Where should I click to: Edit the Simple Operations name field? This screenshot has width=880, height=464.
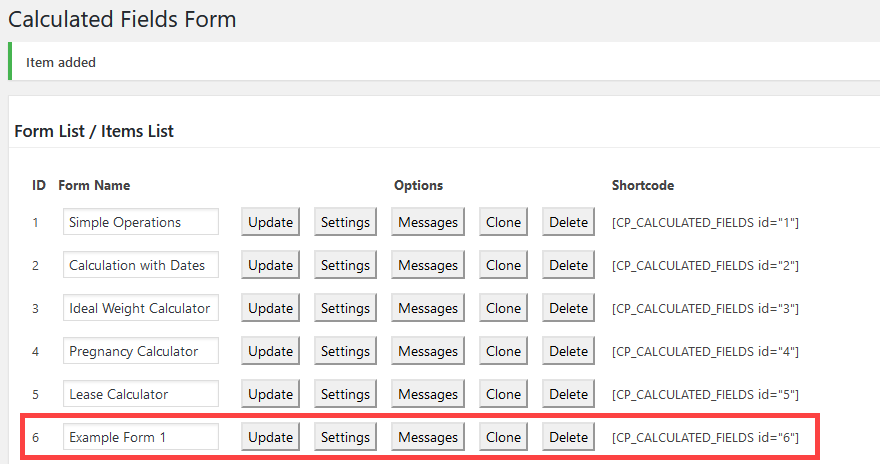point(140,222)
